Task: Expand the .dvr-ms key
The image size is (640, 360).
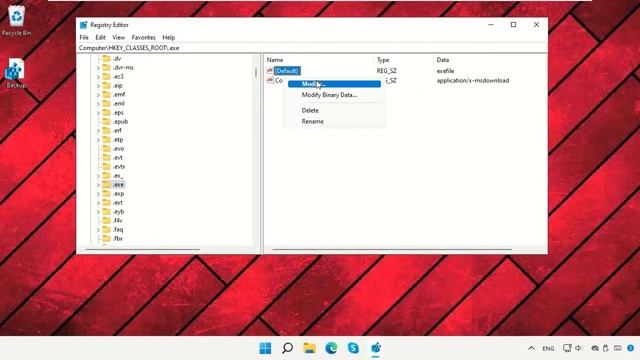Action: pos(98,68)
